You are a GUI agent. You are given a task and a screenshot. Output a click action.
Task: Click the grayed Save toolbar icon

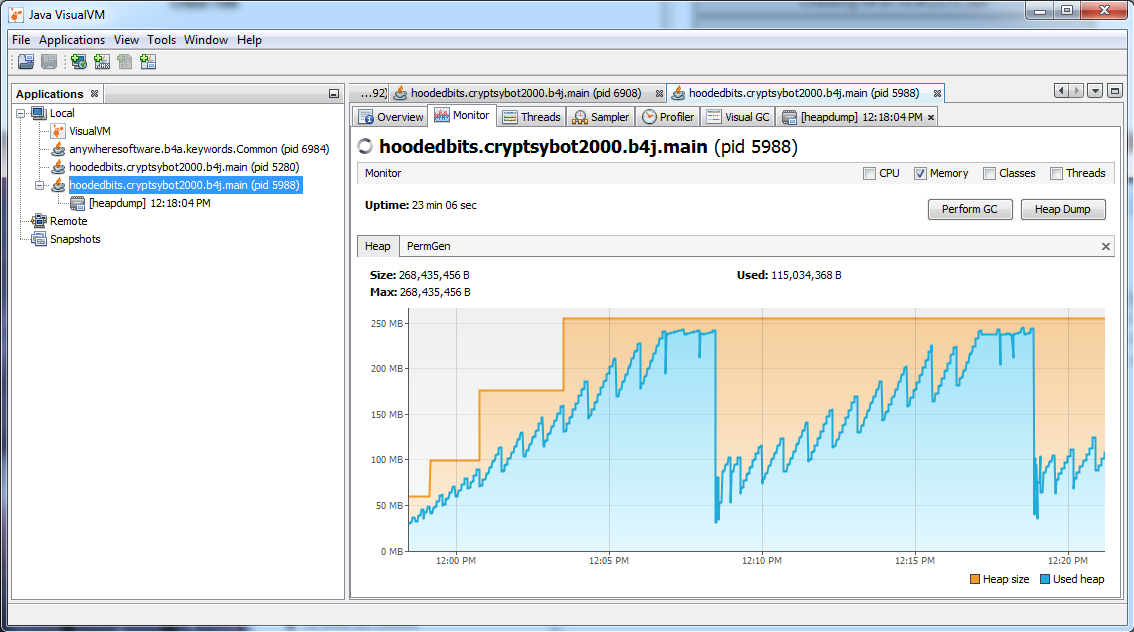[x=49, y=62]
